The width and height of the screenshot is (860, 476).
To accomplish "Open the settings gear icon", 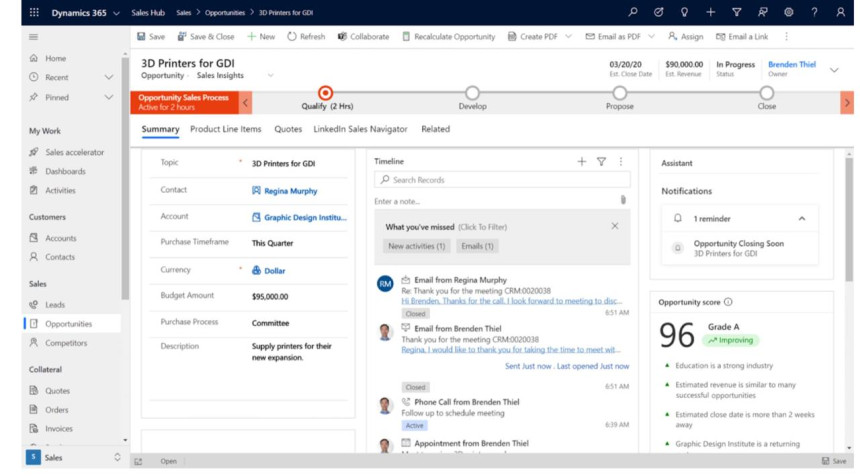I will coord(788,12).
